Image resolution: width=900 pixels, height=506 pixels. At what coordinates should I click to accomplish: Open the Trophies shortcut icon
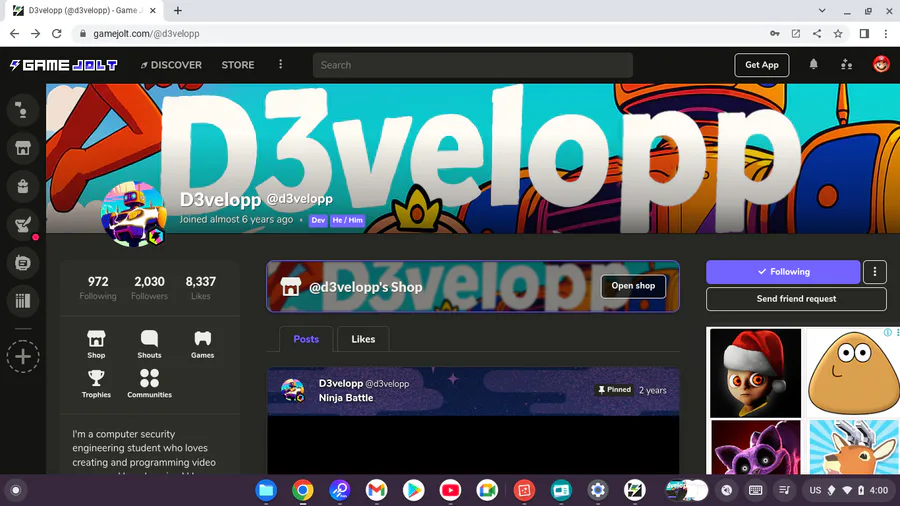(x=96, y=383)
